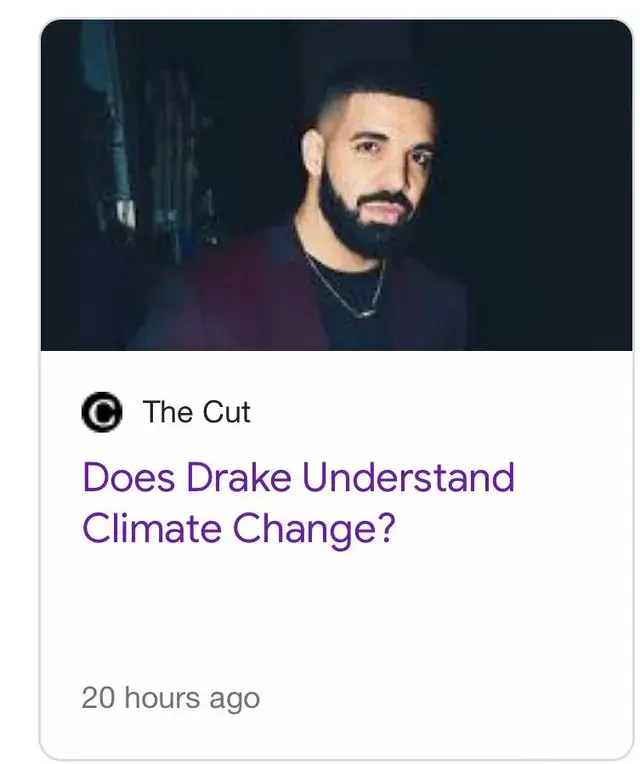Click the word 'Understand' in the headline

pos(409,477)
